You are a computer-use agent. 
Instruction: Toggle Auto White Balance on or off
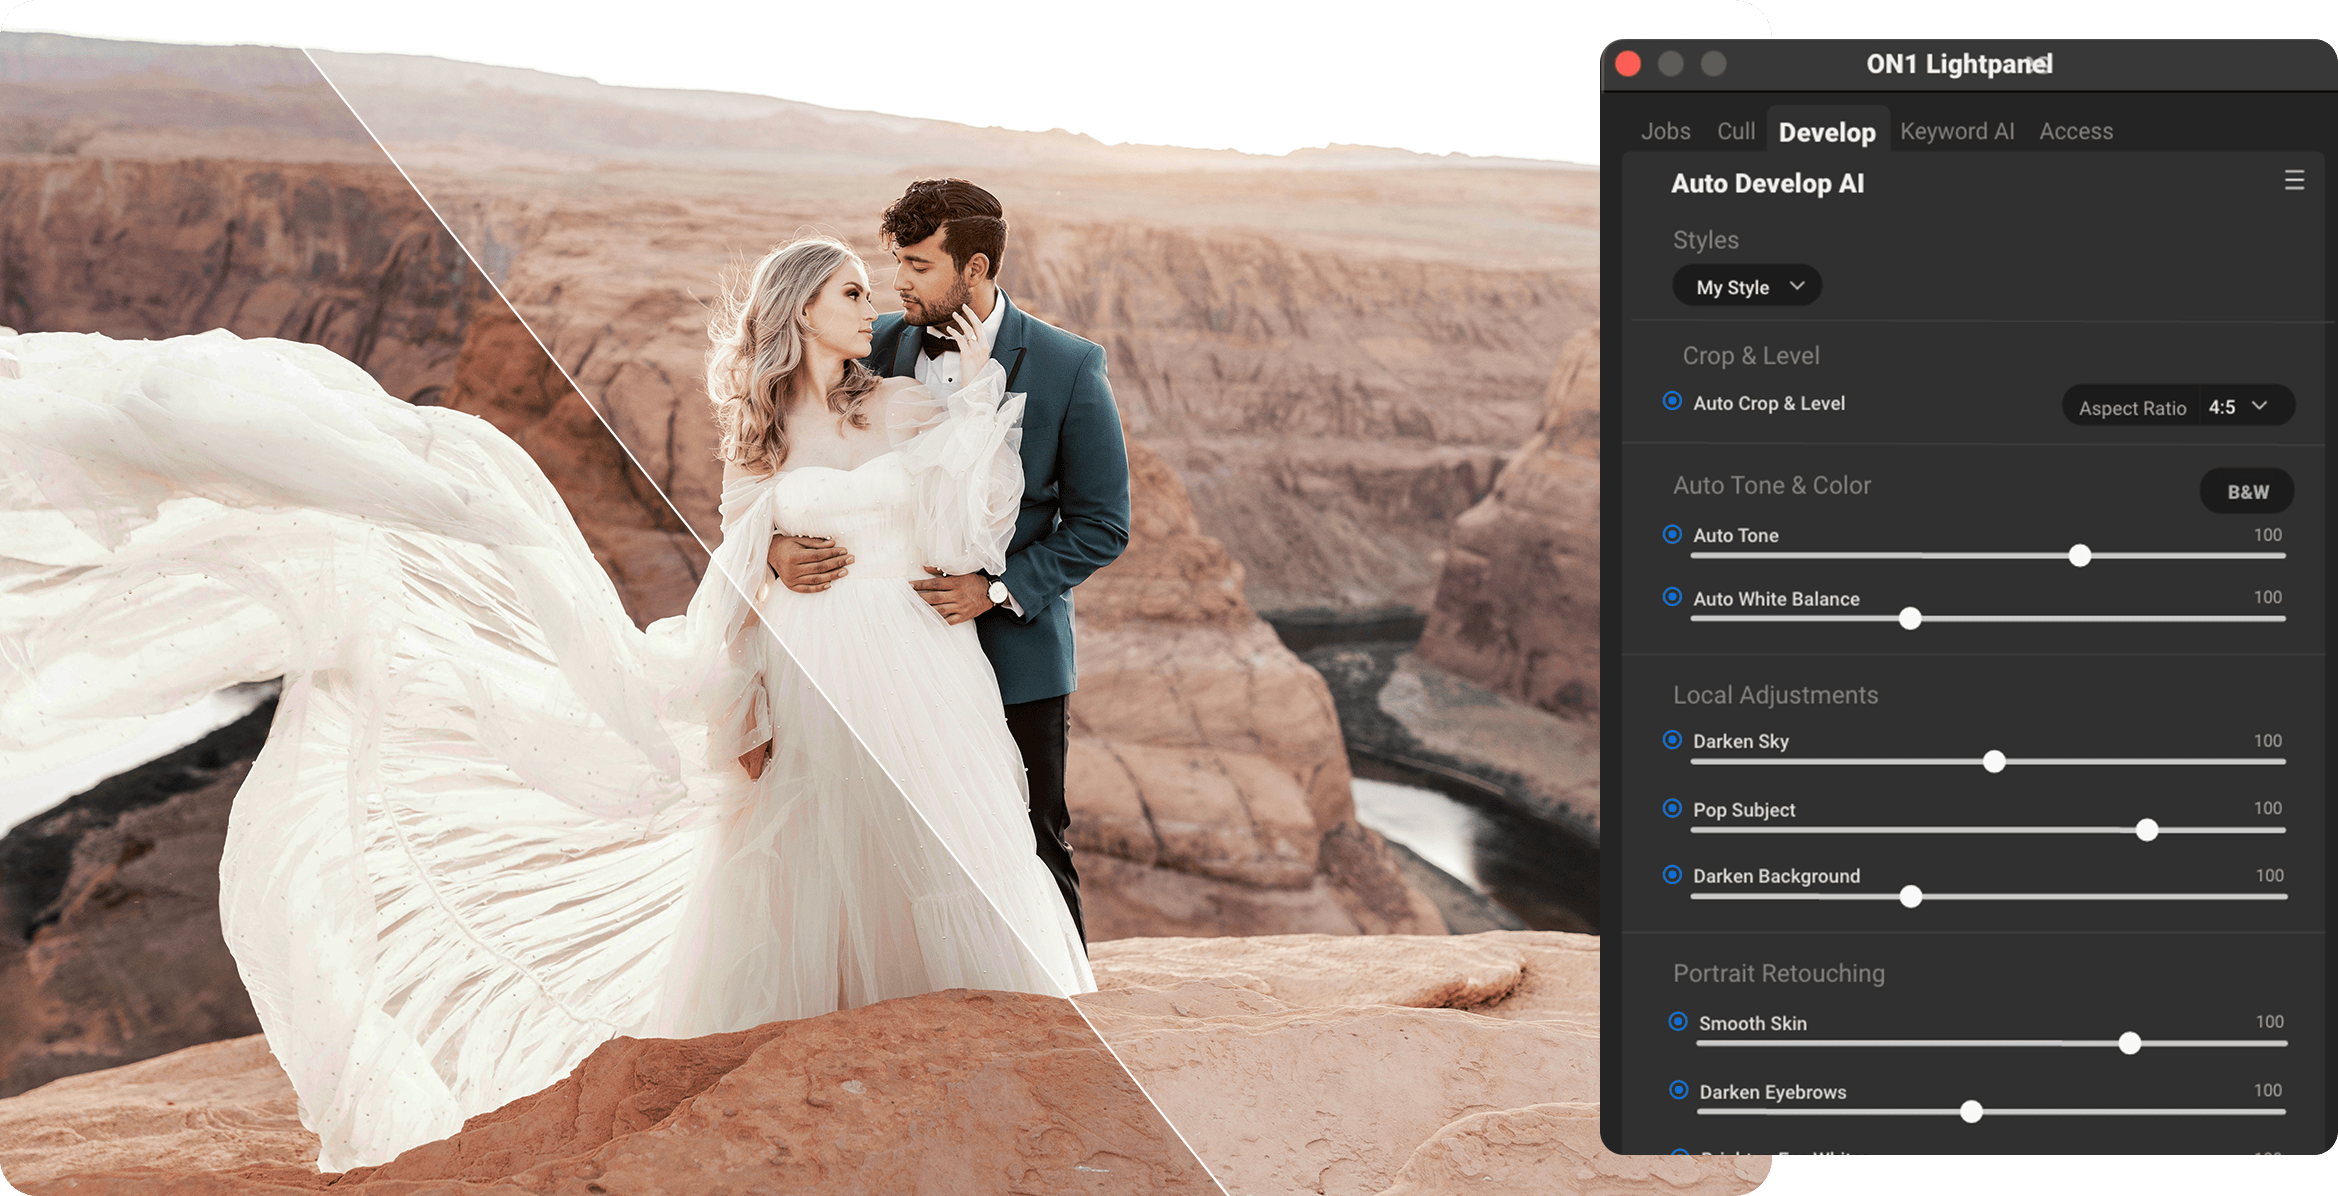1672,597
